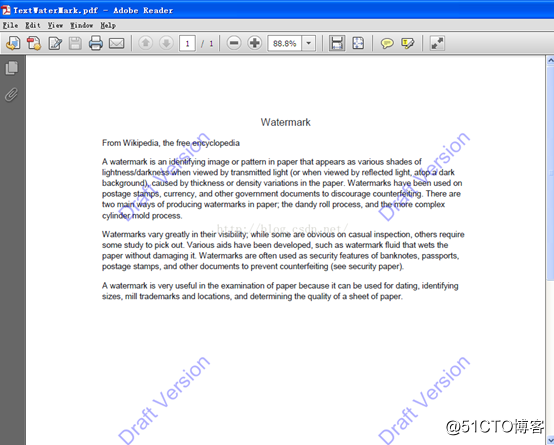
Task: Click the Open file toolbar icon
Action: point(13,43)
